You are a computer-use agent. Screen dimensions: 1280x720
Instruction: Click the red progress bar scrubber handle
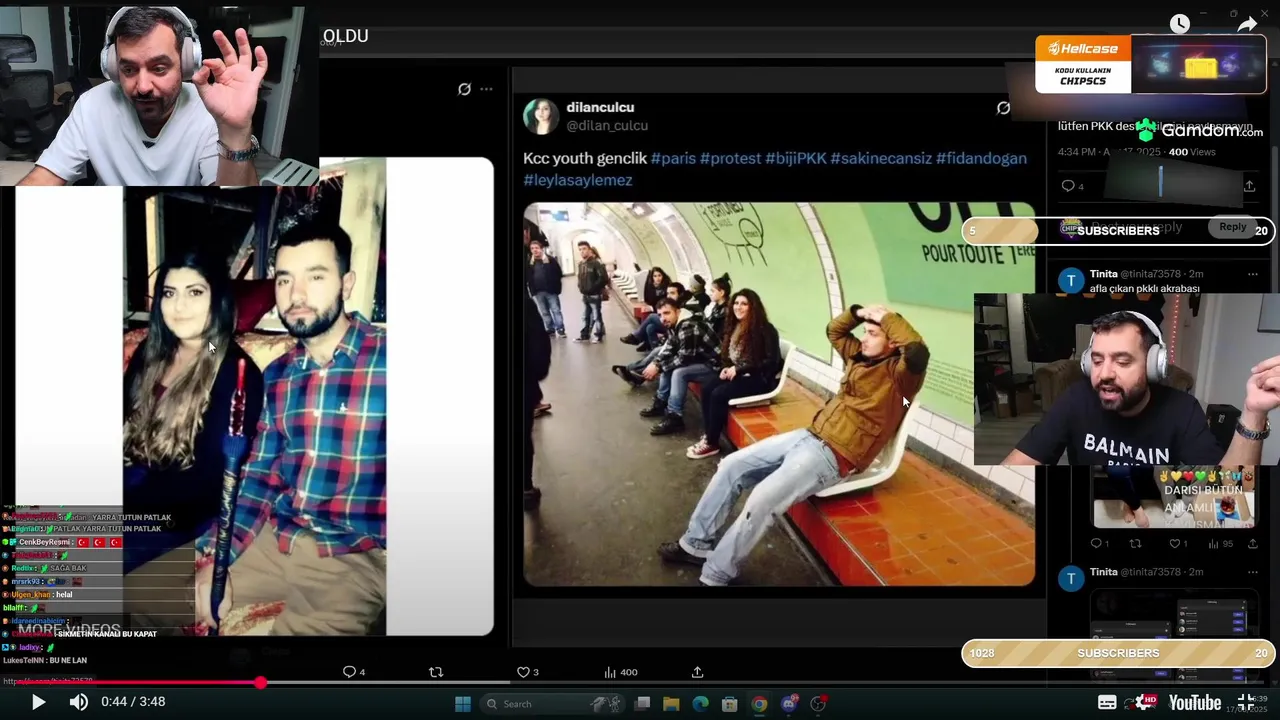click(x=260, y=682)
